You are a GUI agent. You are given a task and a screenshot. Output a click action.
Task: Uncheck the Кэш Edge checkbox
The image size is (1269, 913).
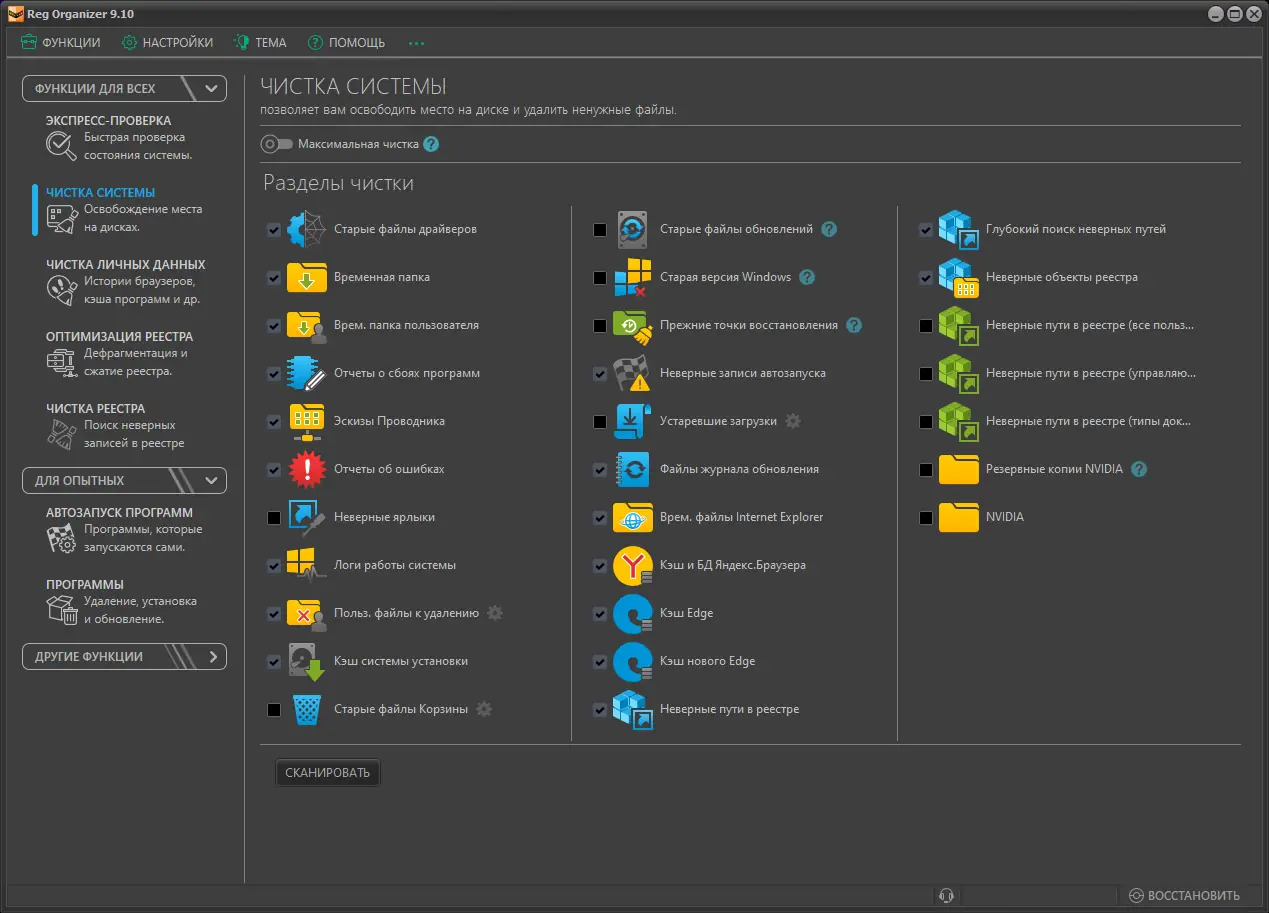click(x=600, y=614)
